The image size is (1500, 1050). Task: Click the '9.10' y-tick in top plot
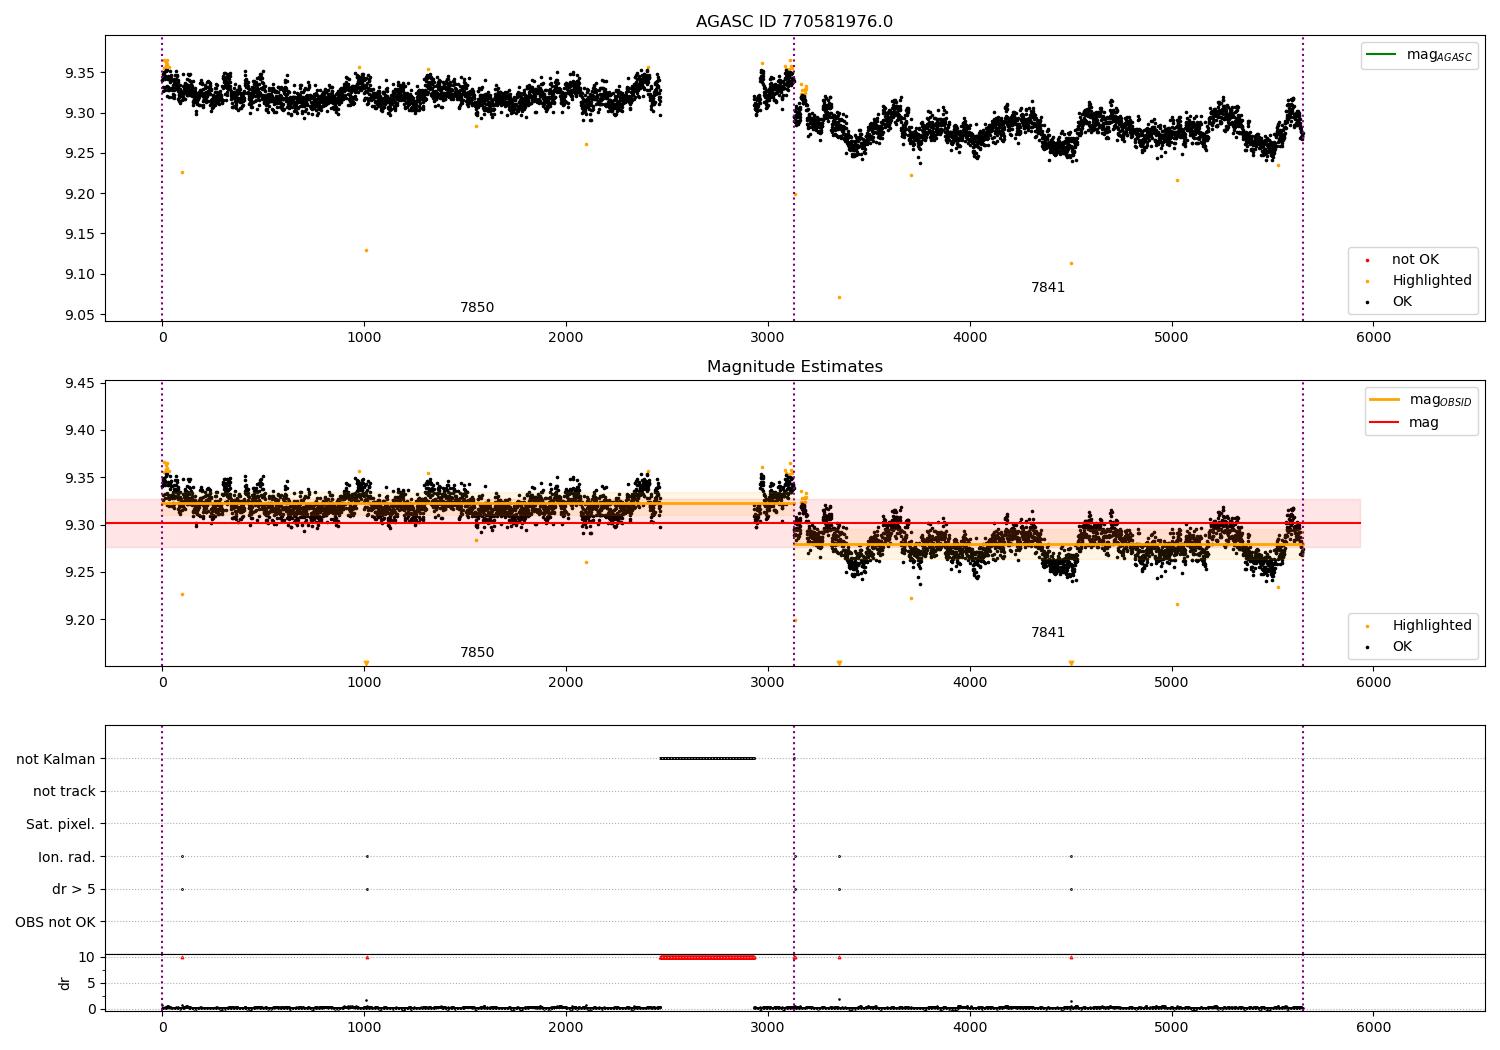tap(81, 275)
